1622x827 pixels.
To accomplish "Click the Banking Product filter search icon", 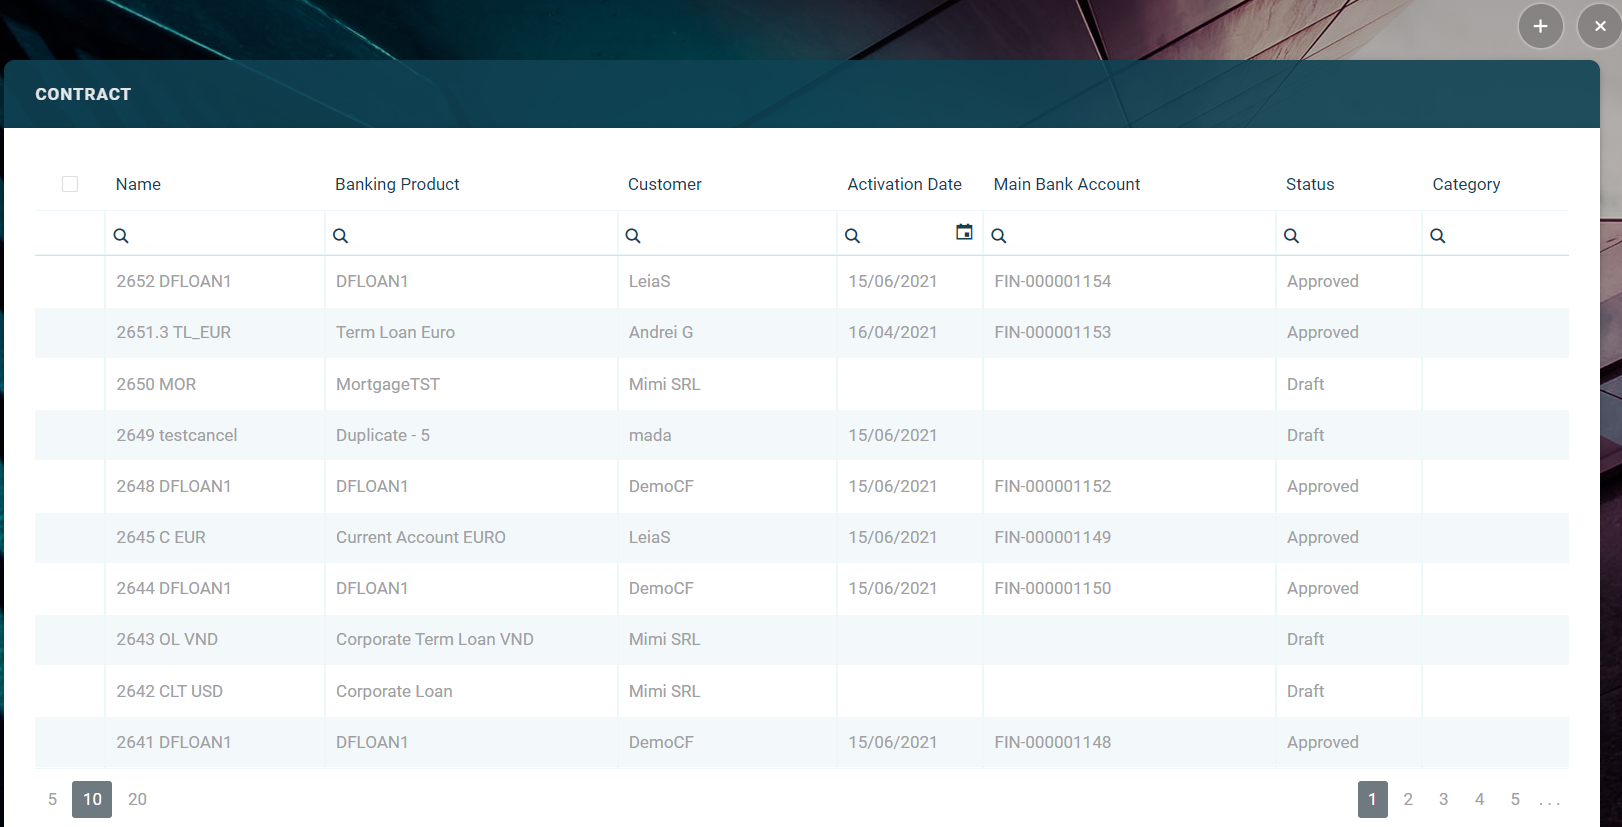I will click(x=341, y=236).
